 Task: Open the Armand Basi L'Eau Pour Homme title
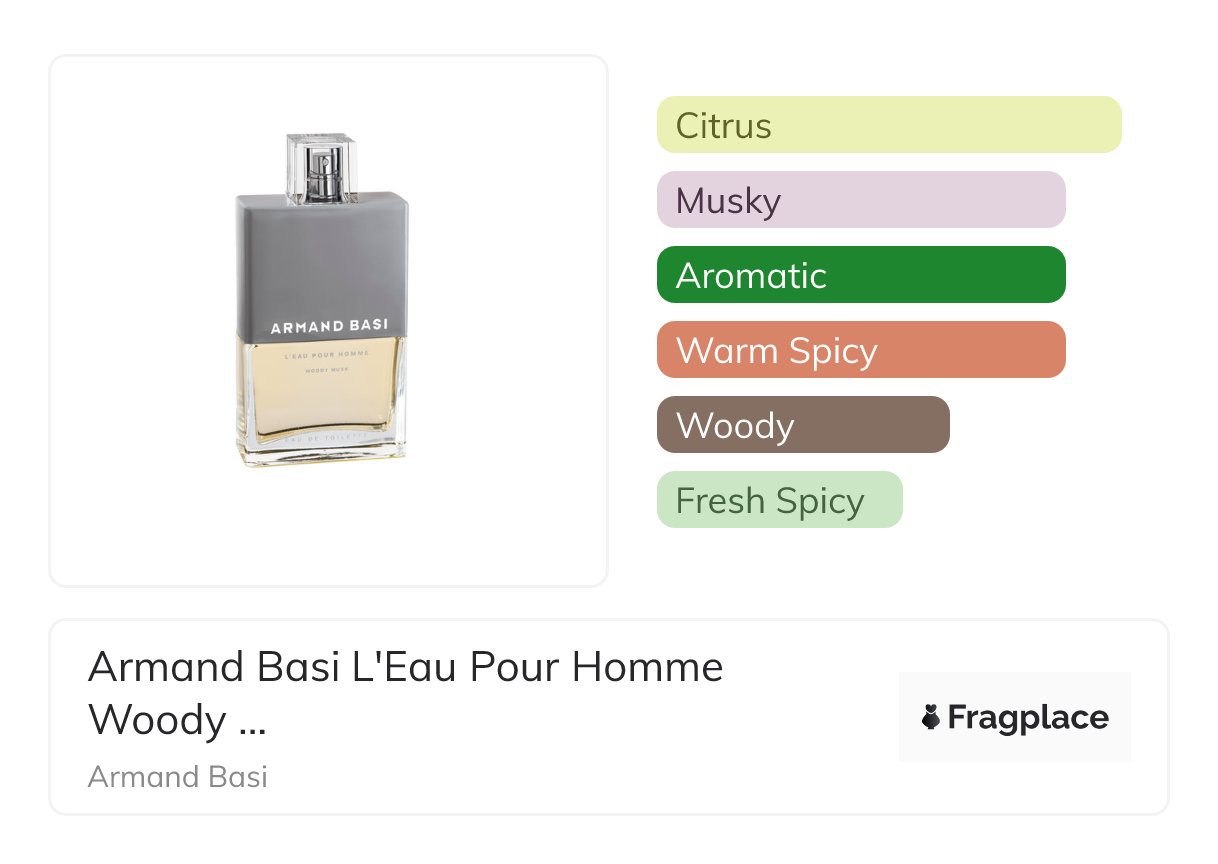[x=405, y=666]
